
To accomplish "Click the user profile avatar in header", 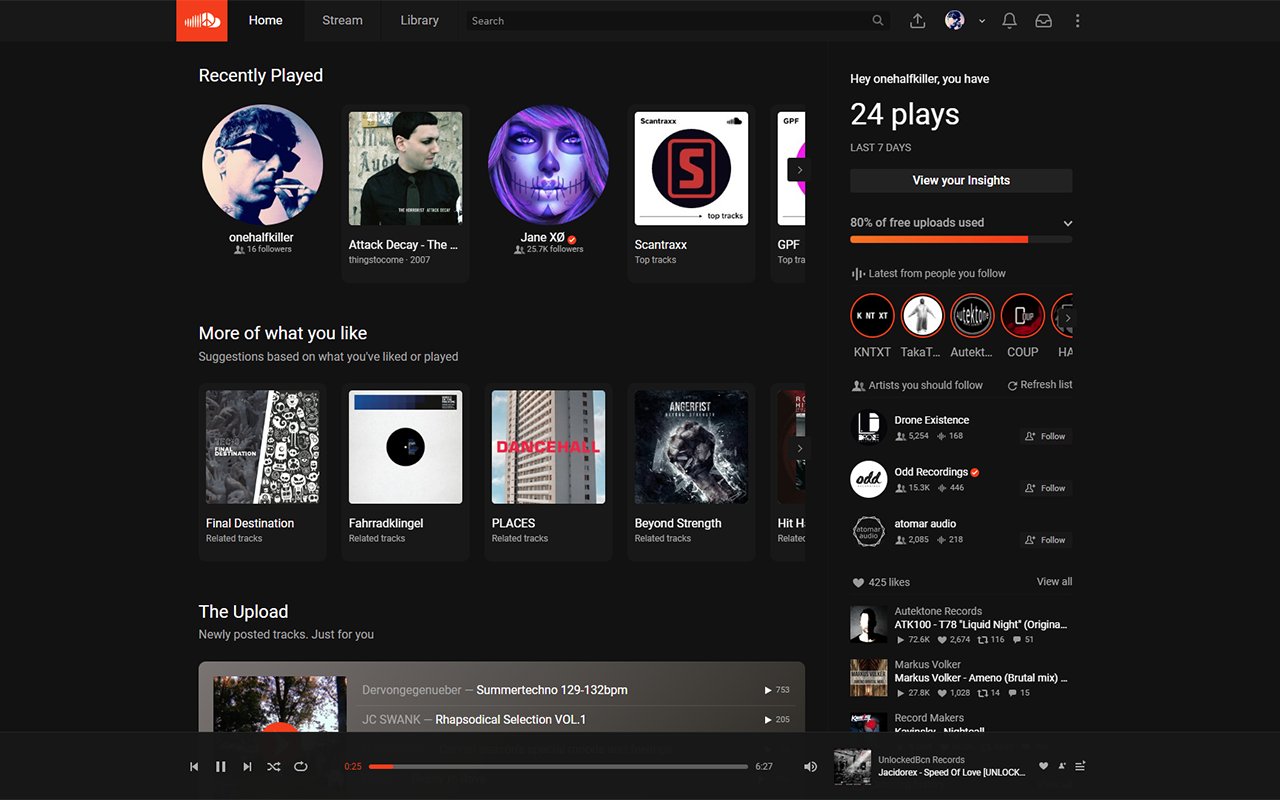I will (955, 20).
